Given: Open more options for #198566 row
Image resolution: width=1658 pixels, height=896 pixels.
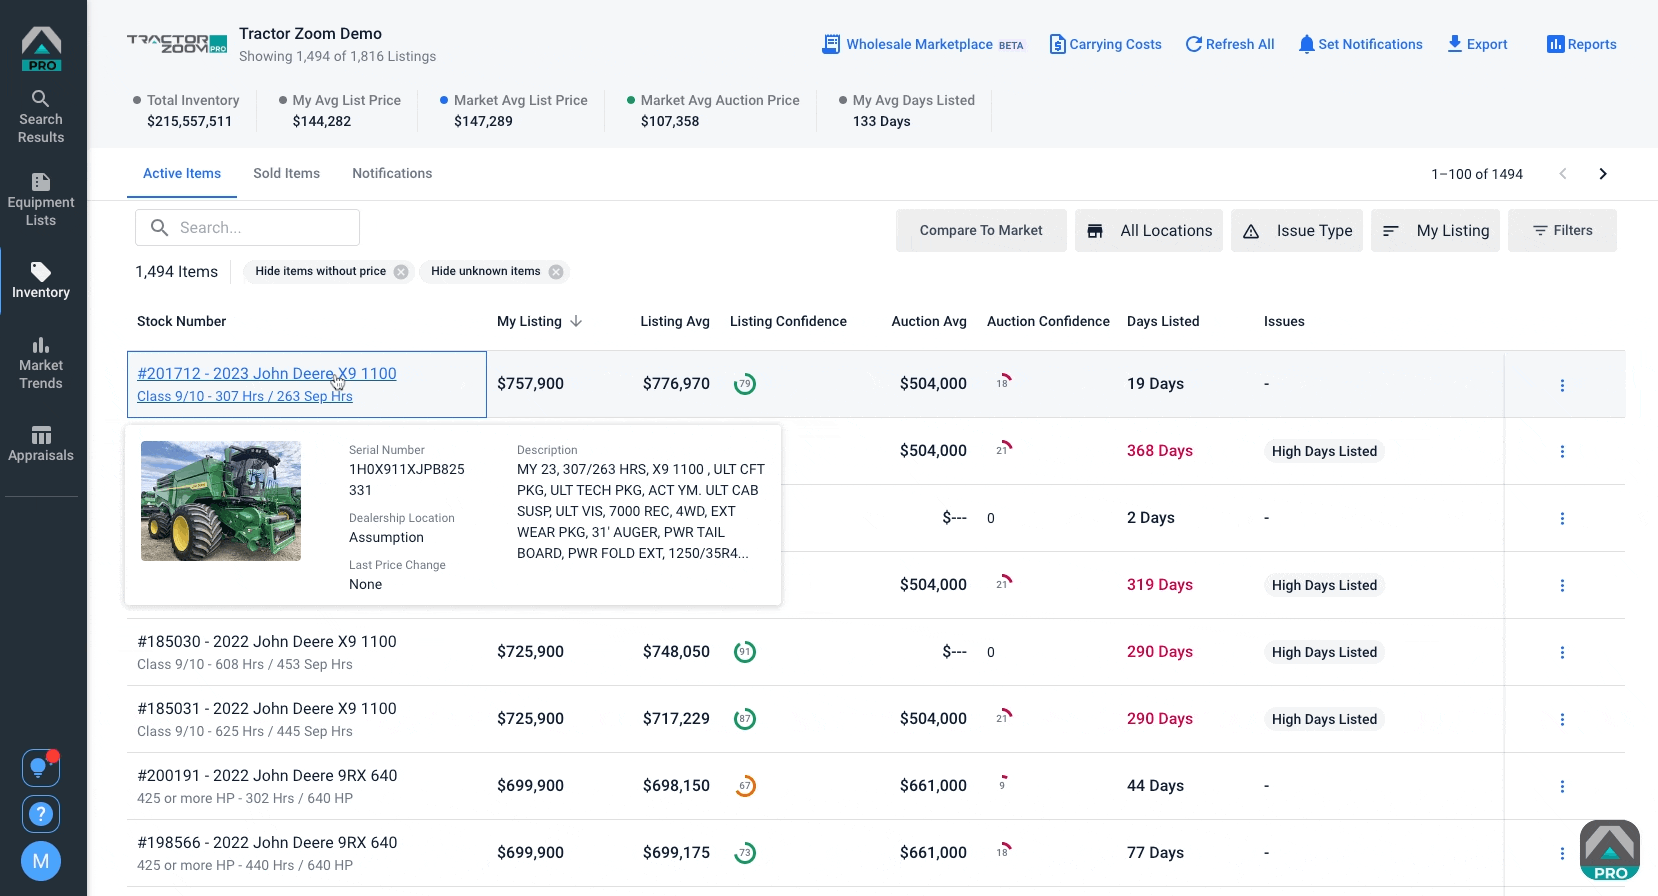Looking at the screenshot, I should pyautogui.click(x=1562, y=853).
